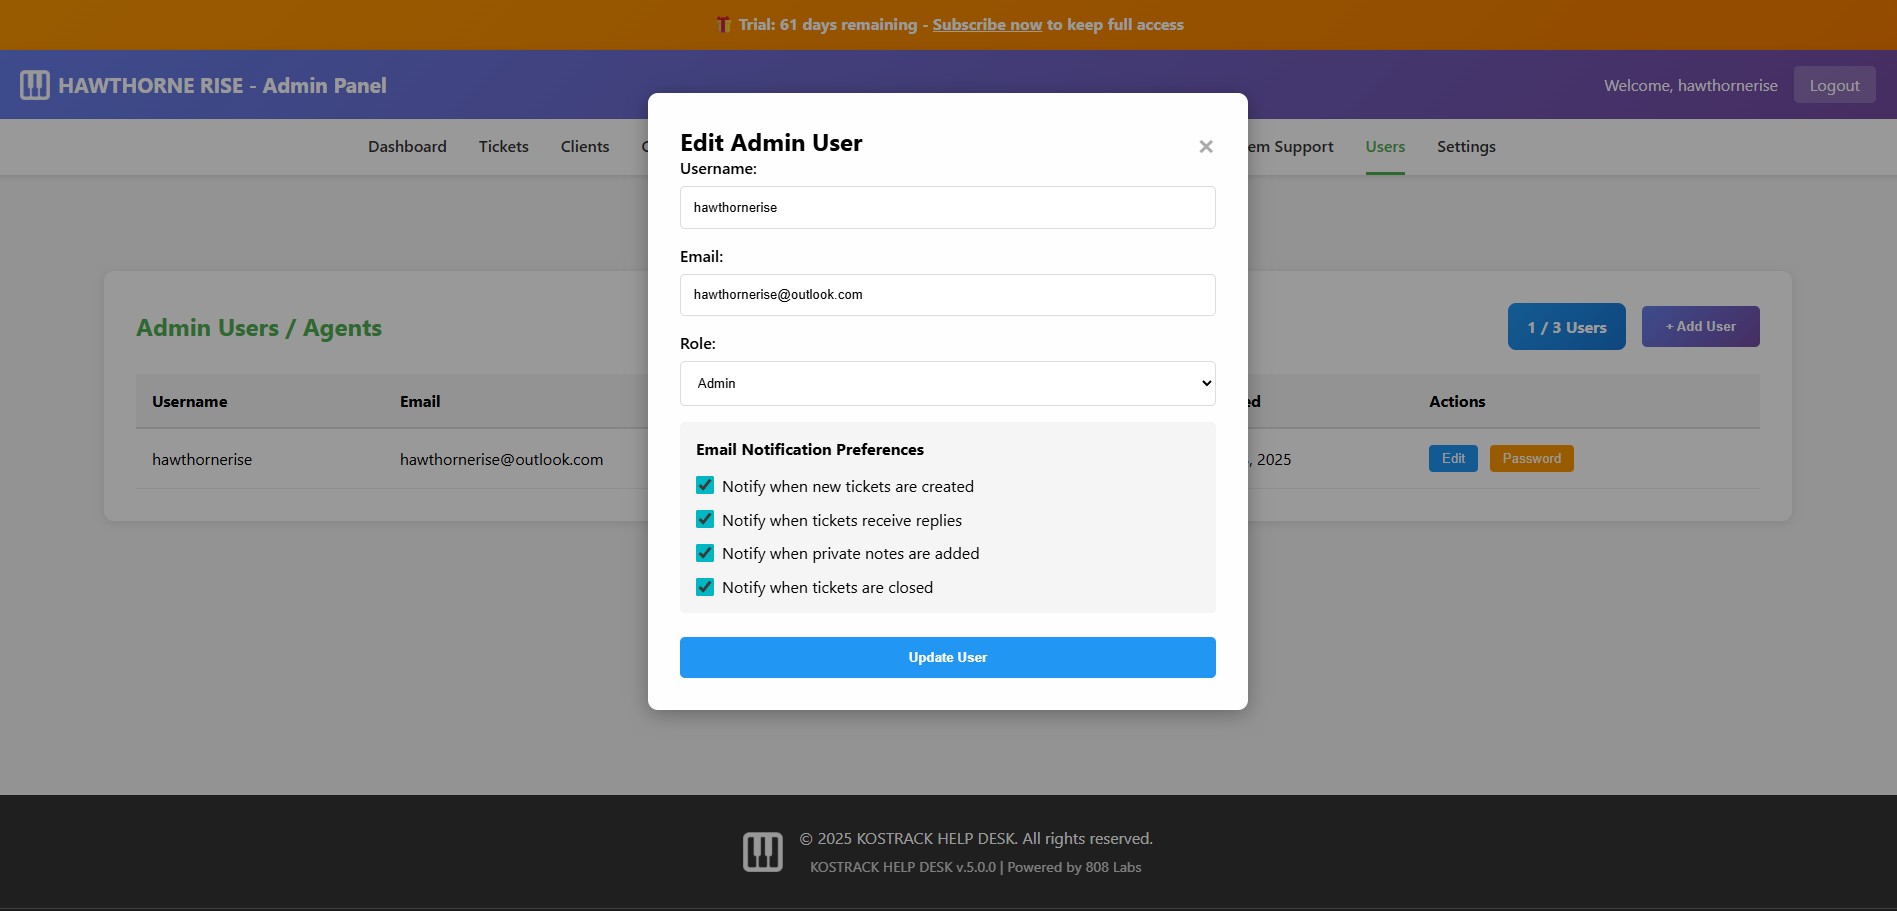Click the Email input field

coord(947,295)
